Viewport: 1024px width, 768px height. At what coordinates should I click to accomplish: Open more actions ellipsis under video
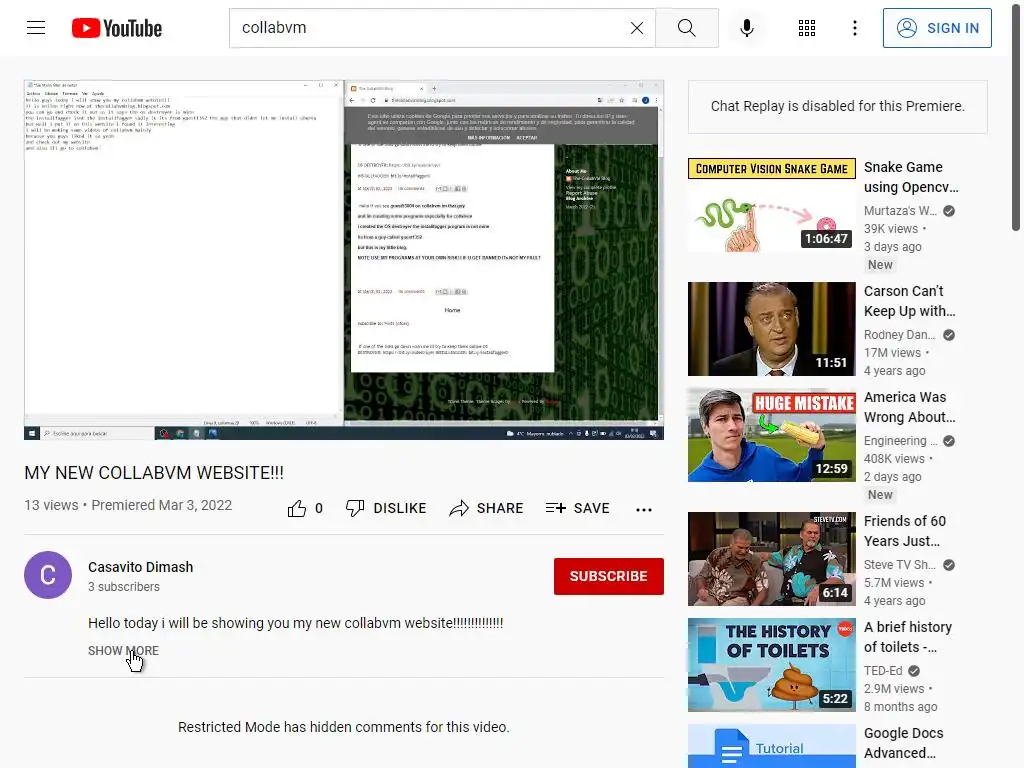coord(644,509)
